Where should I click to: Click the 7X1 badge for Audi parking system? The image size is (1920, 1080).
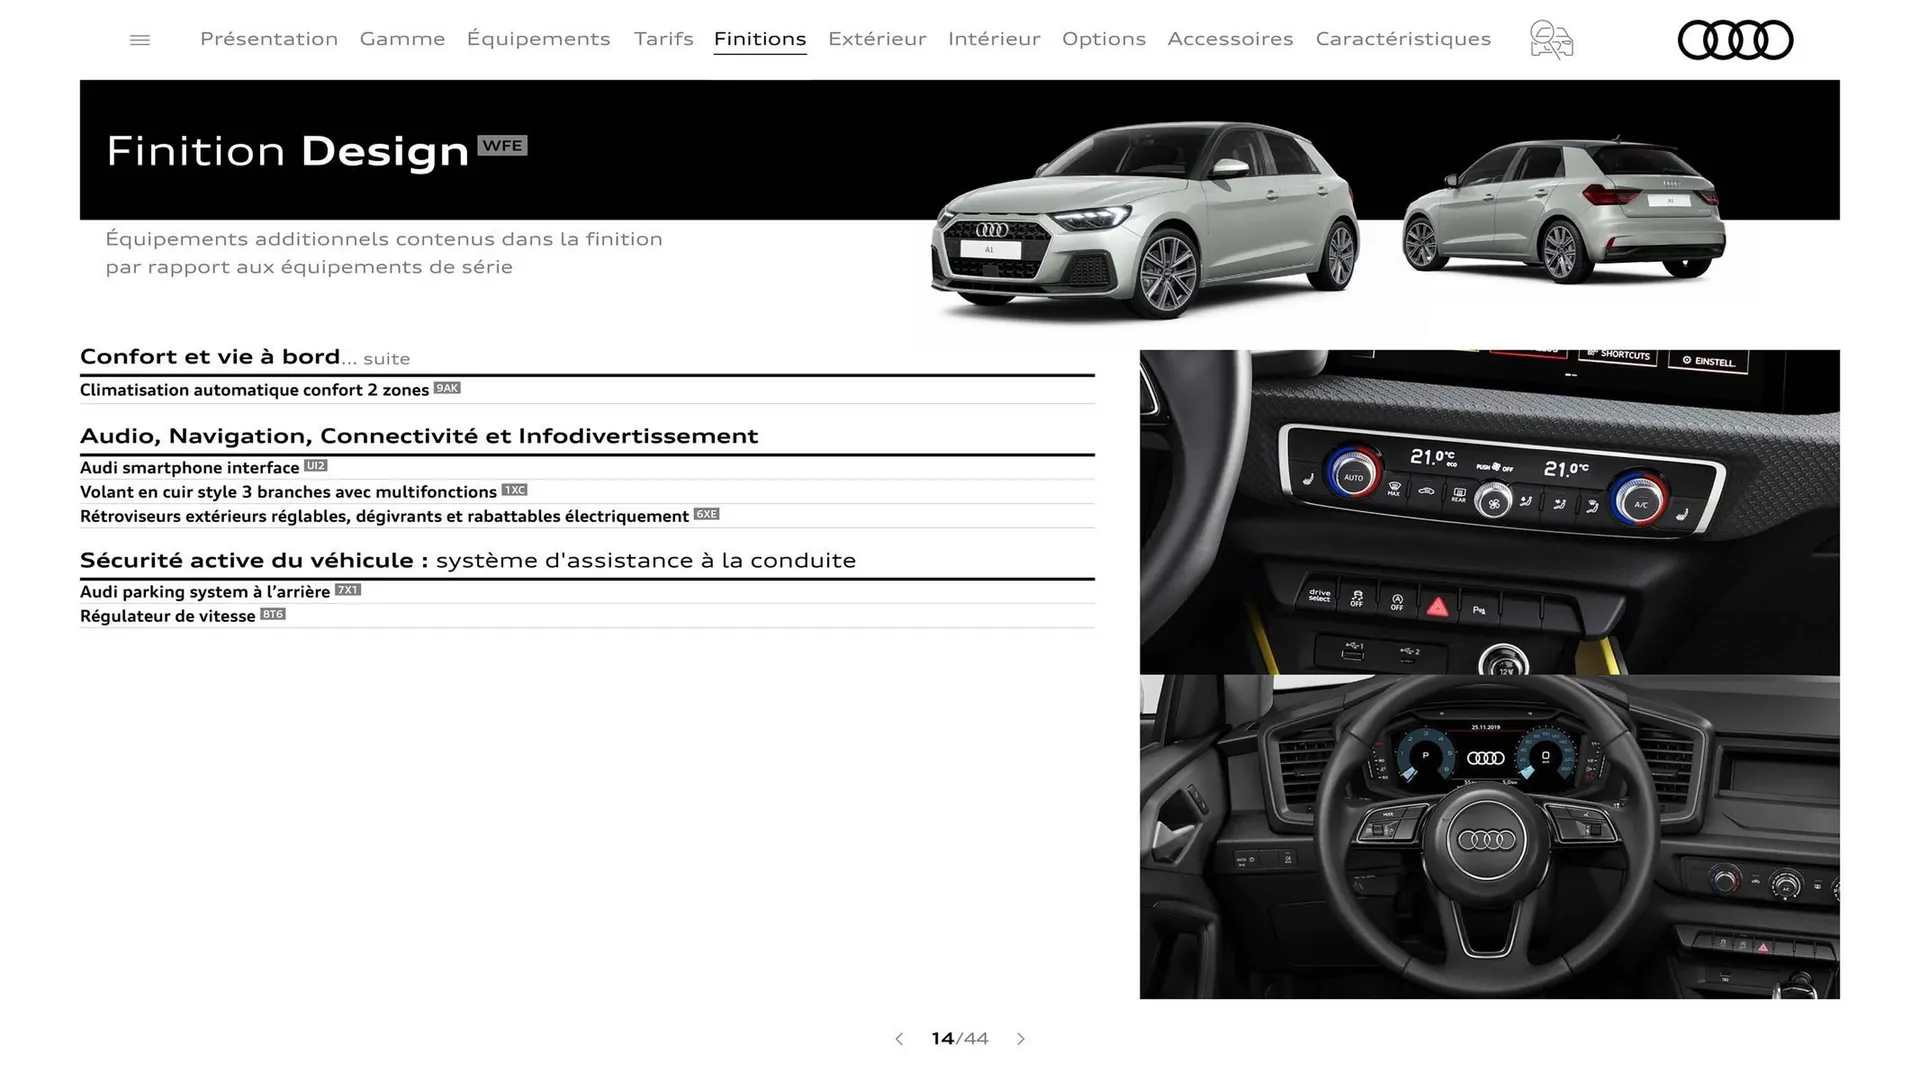[348, 590]
